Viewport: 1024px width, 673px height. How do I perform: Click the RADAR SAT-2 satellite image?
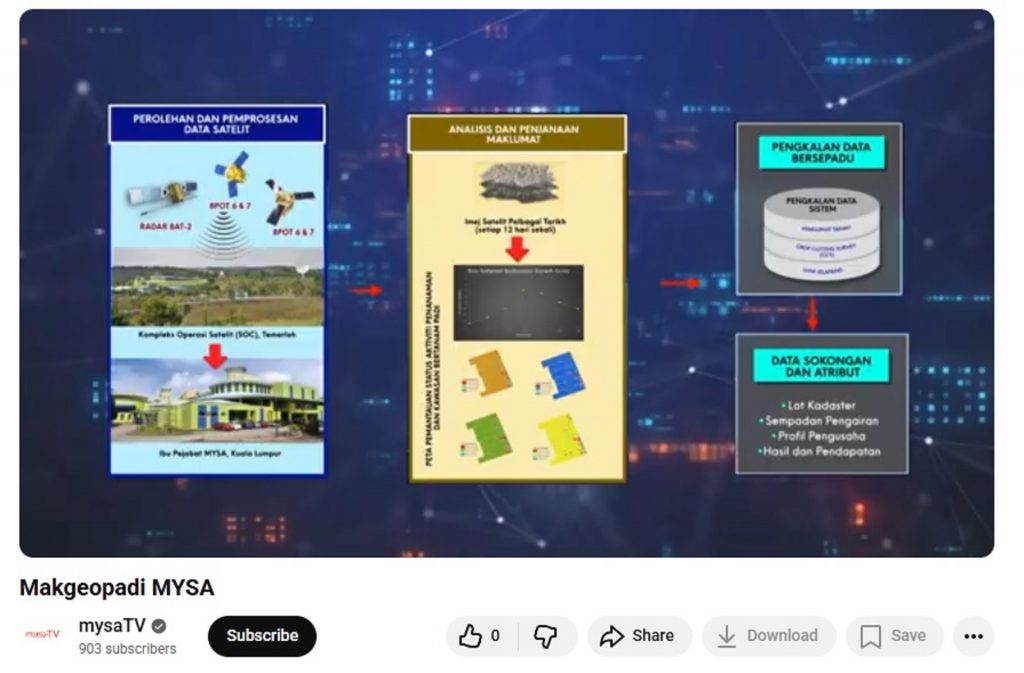pyautogui.click(x=162, y=195)
